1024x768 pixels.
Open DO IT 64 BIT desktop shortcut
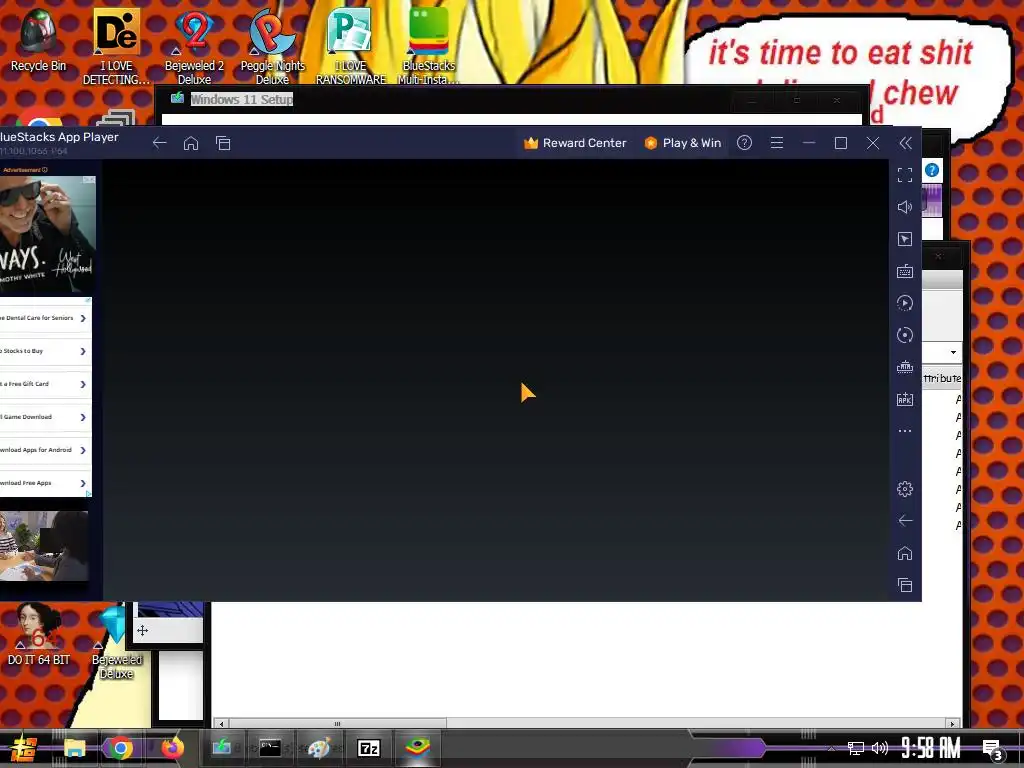(x=39, y=635)
